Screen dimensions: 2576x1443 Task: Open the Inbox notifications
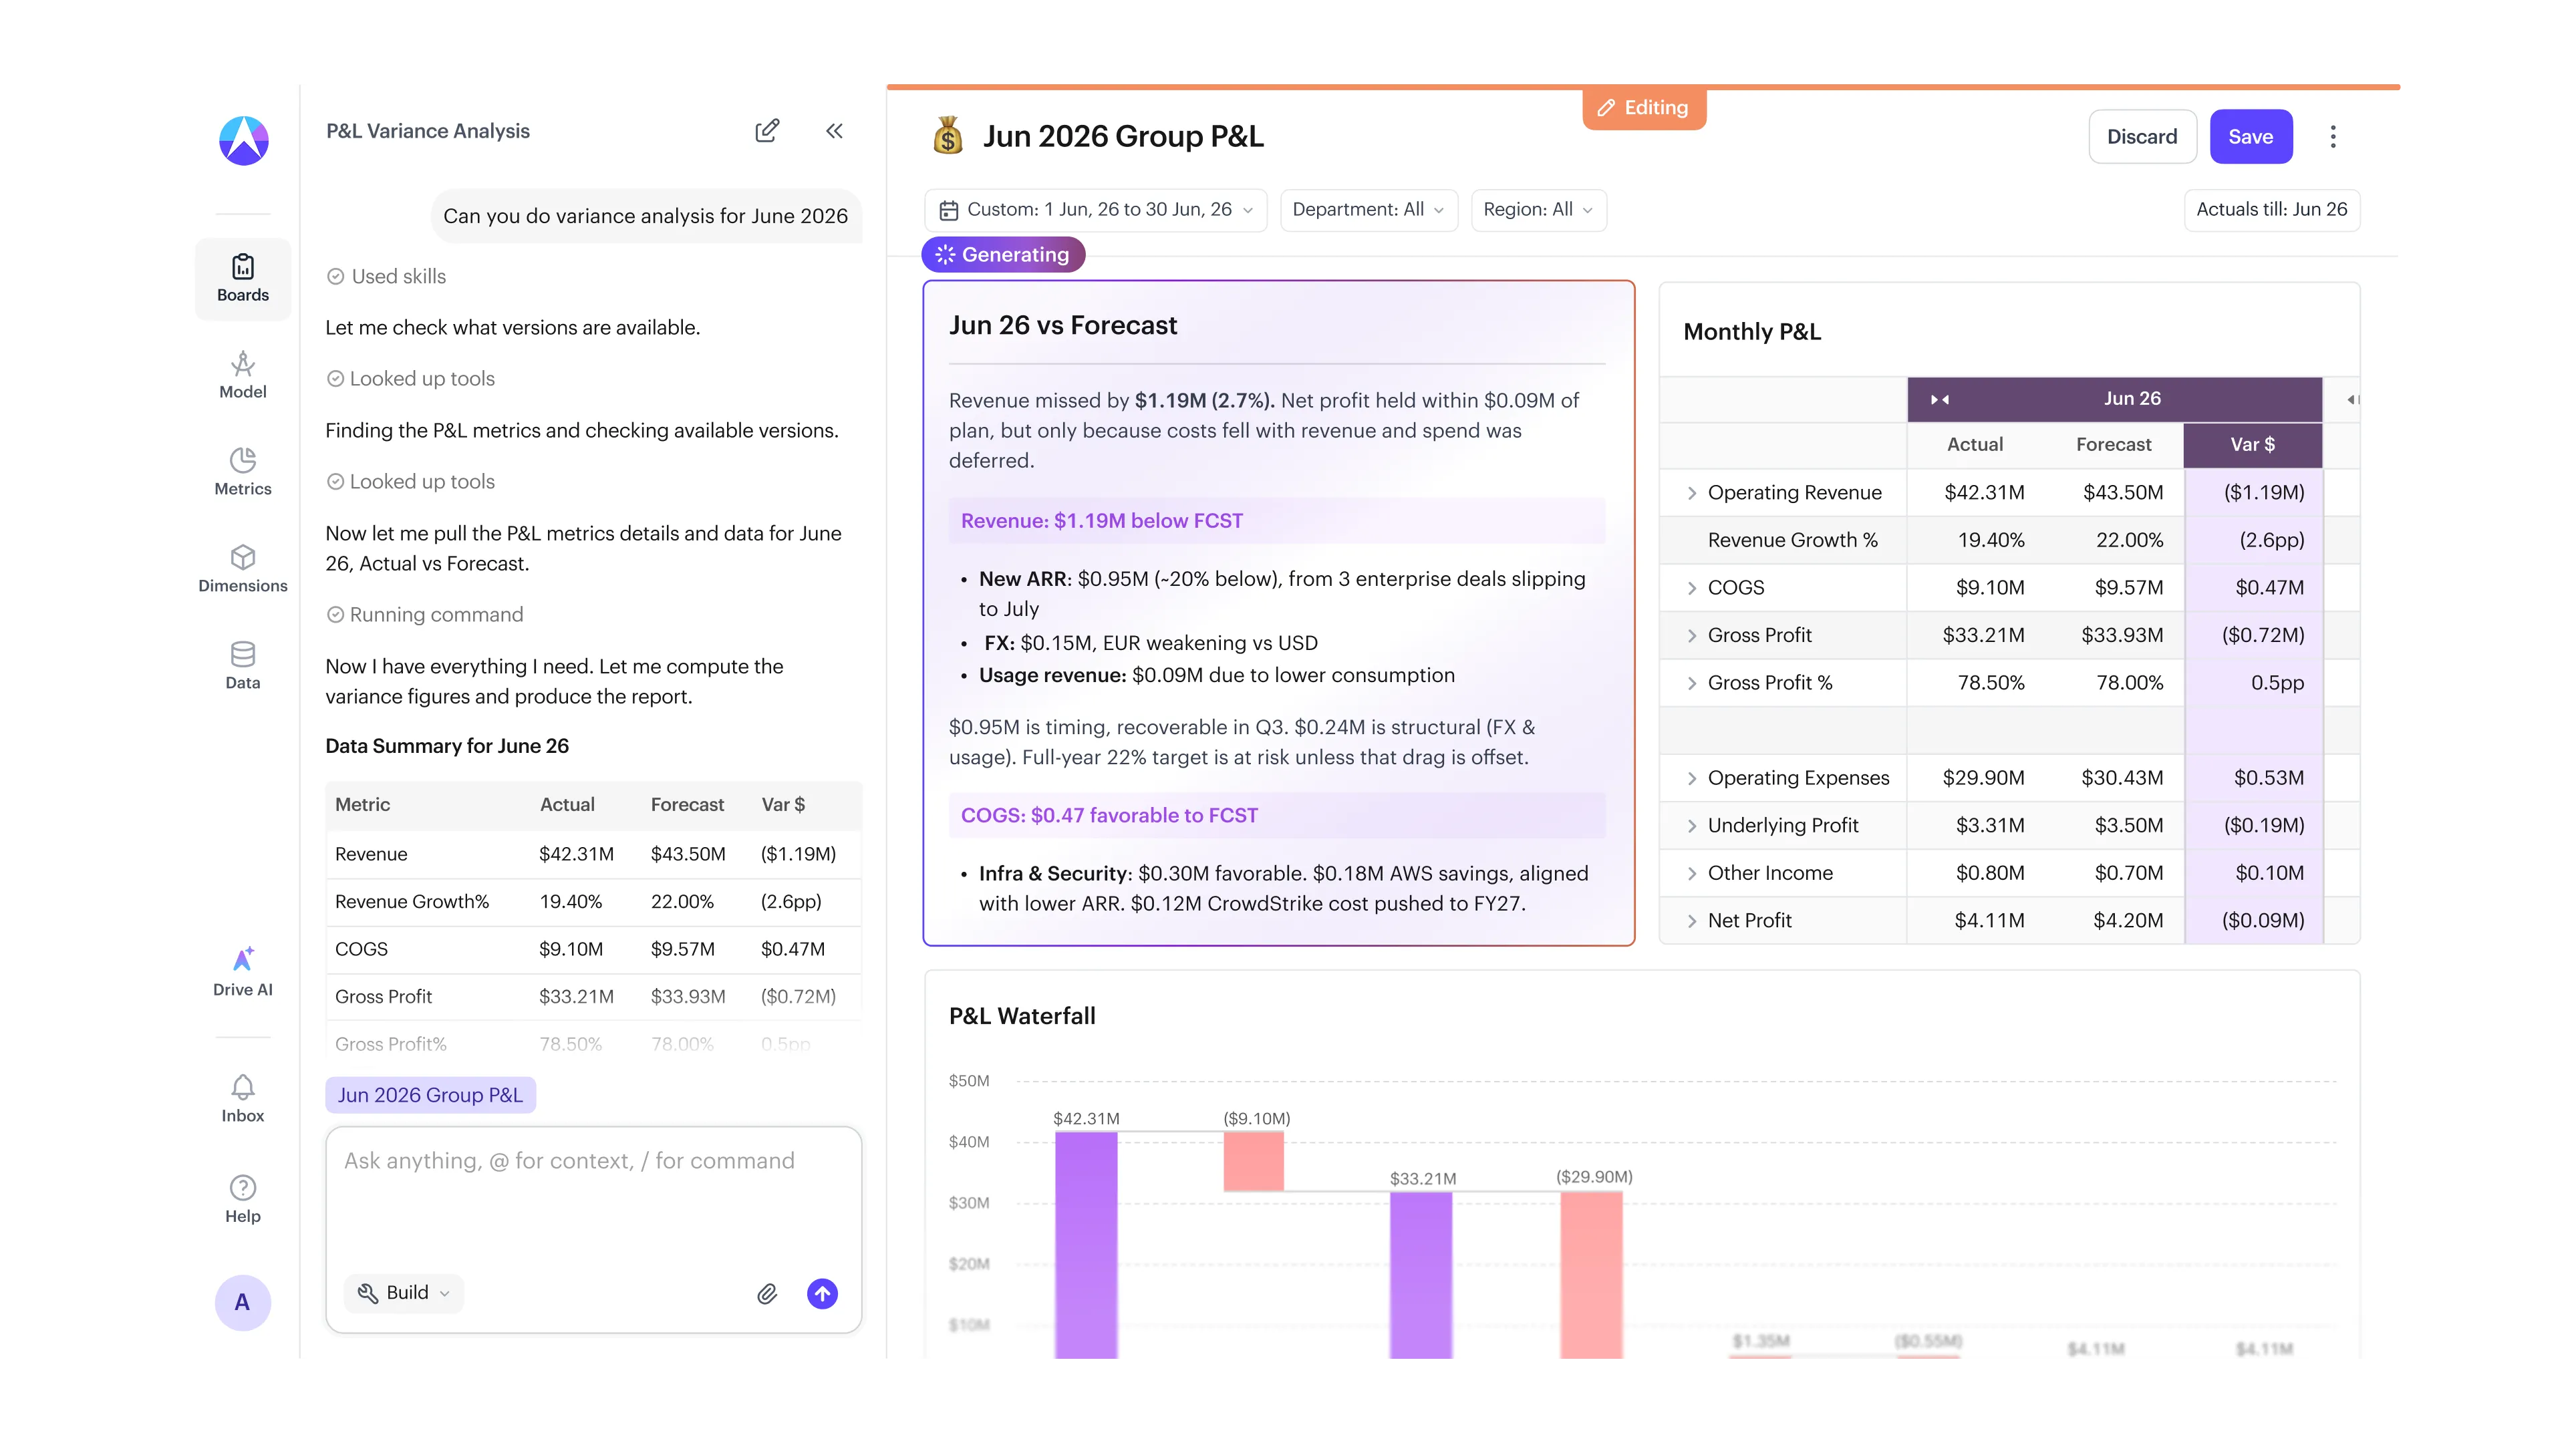pos(243,1099)
